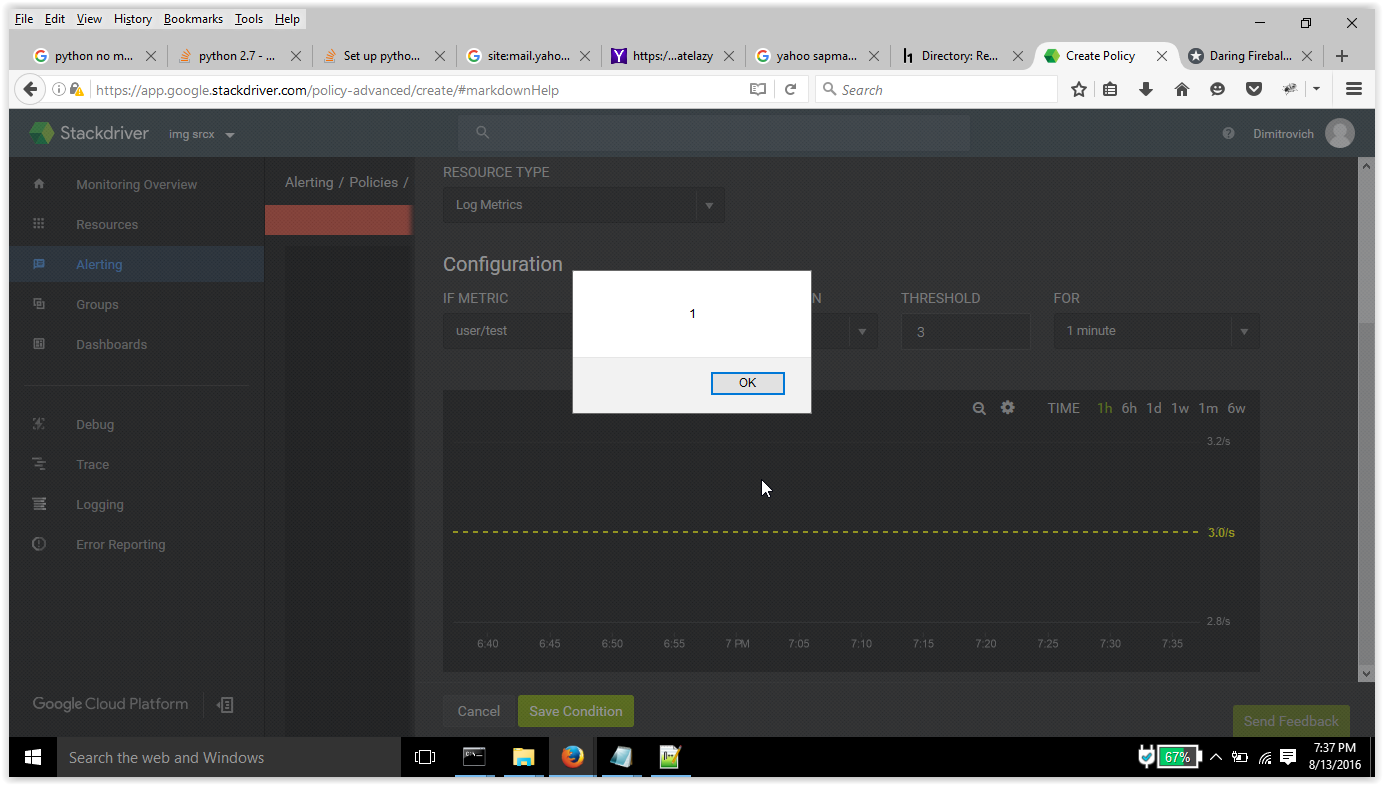Collapse the sidebar via the panel icon
The width and height of the screenshot is (1383, 785).
(x=226, y=705)
